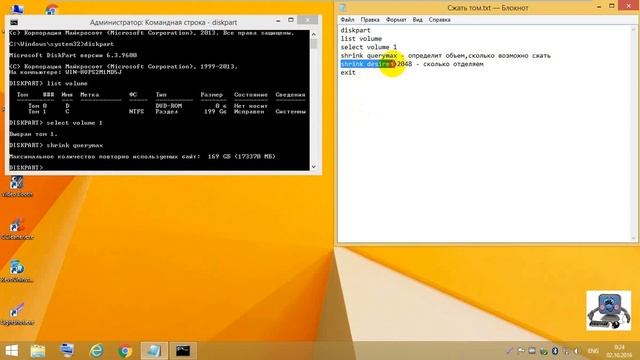Open the volume speaker tray icon

coord(577,351)
